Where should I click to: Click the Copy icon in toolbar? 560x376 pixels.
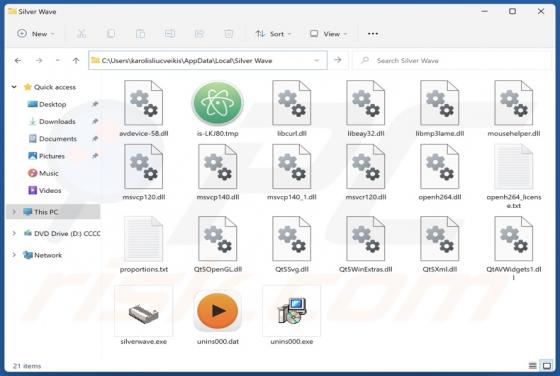[111, 34]
